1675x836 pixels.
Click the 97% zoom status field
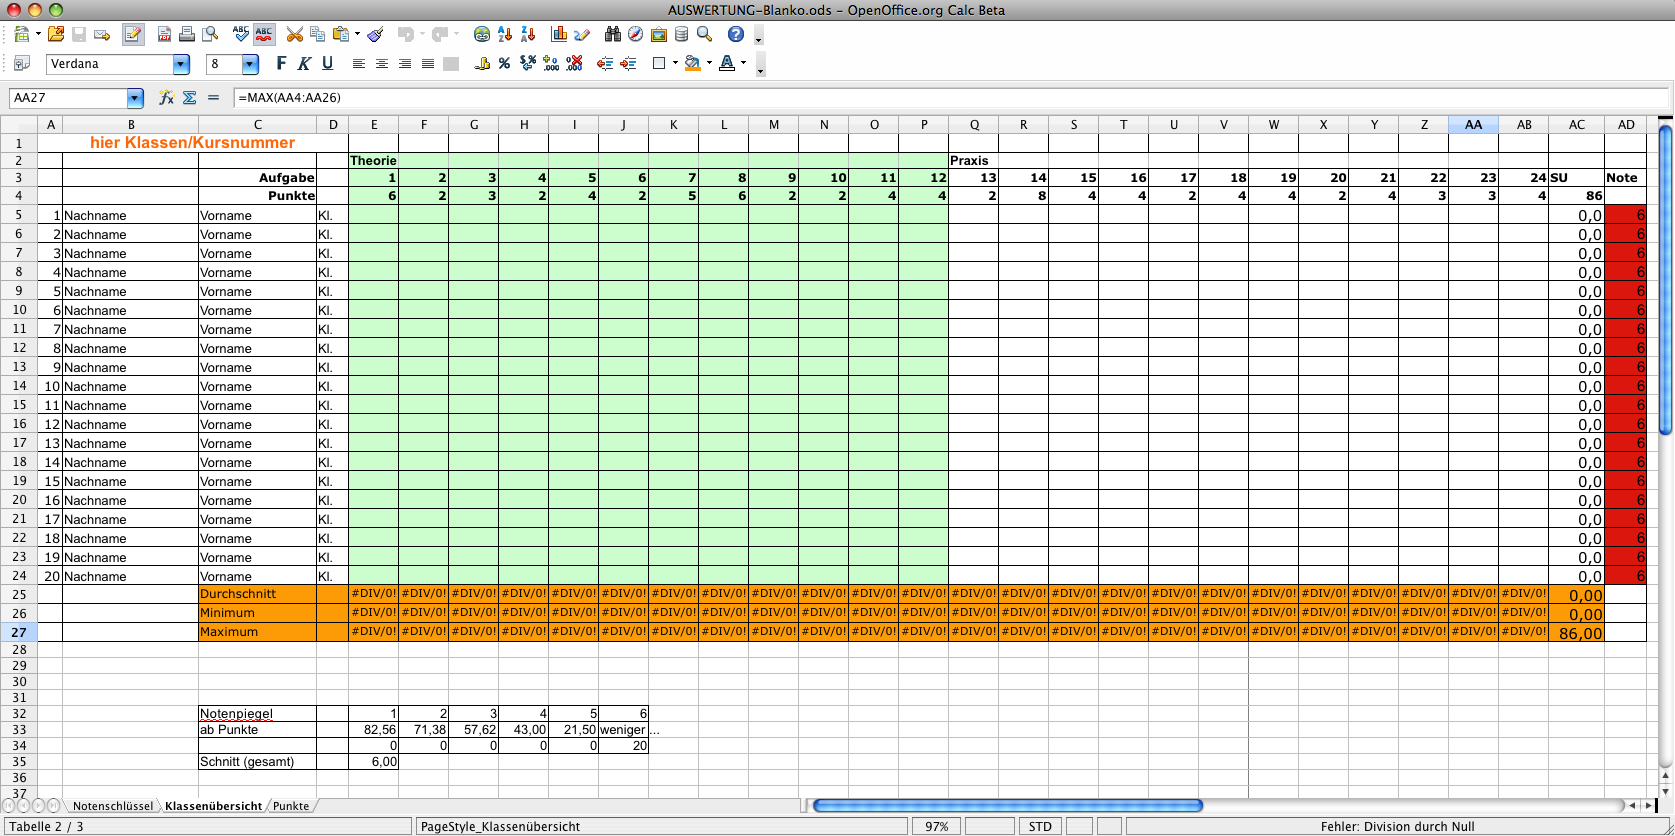(x=937, y=827)
